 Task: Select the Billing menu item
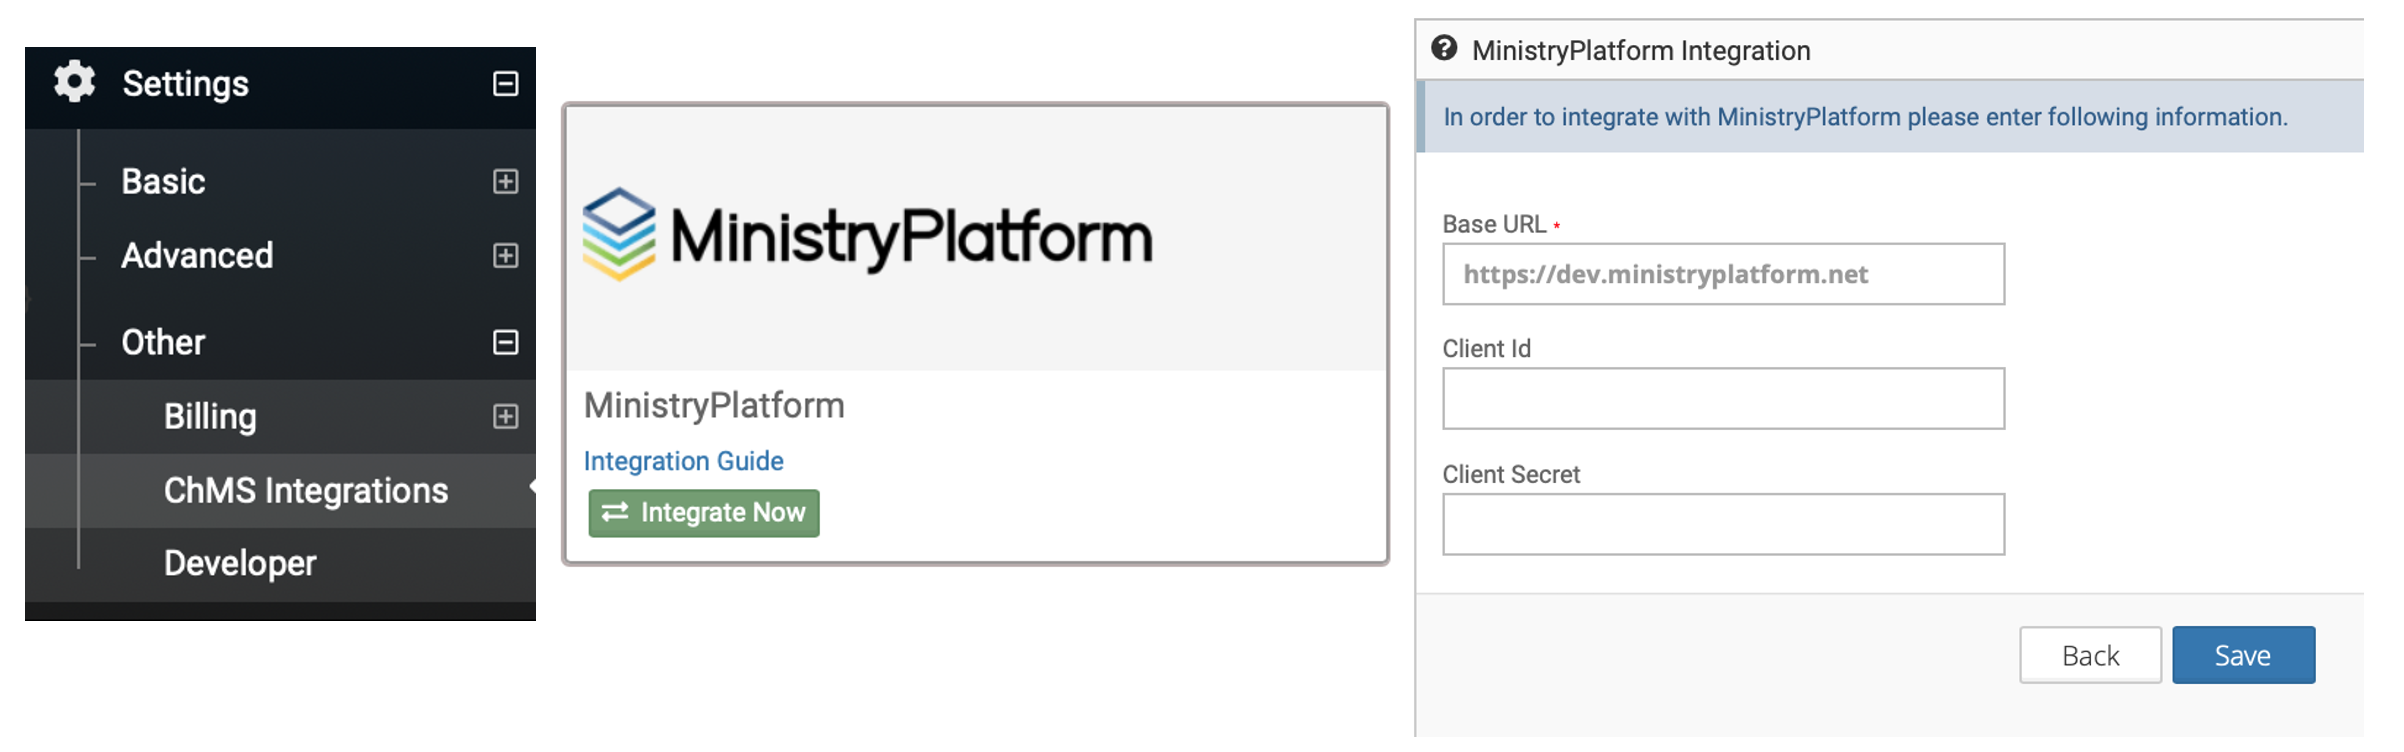[210, 416]
